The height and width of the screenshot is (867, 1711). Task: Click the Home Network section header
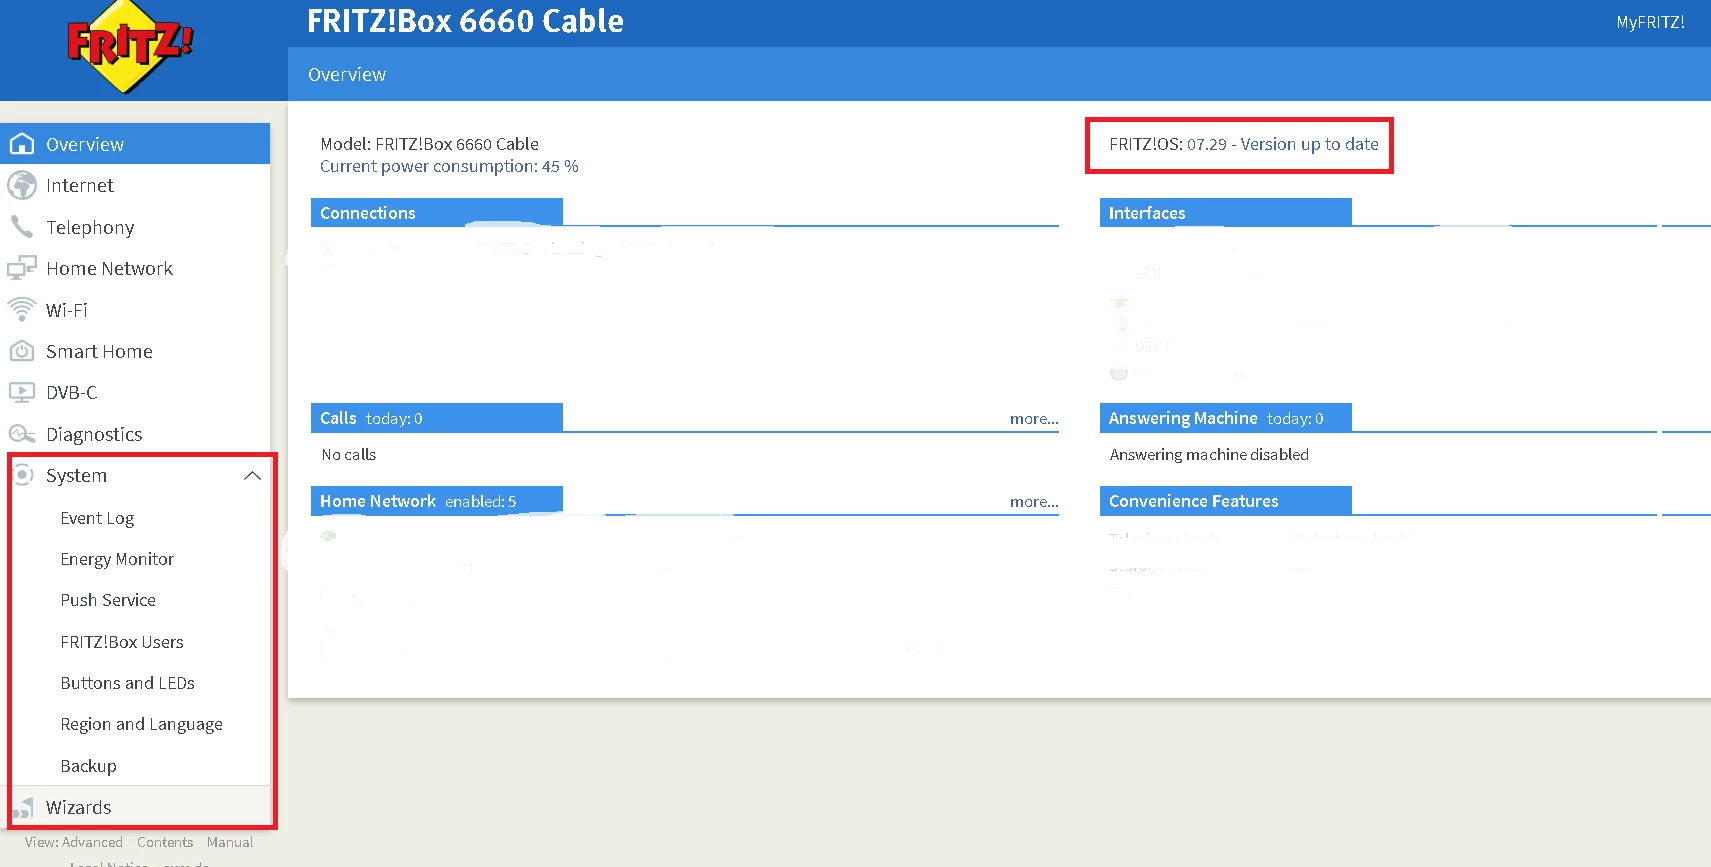(437, 501)
